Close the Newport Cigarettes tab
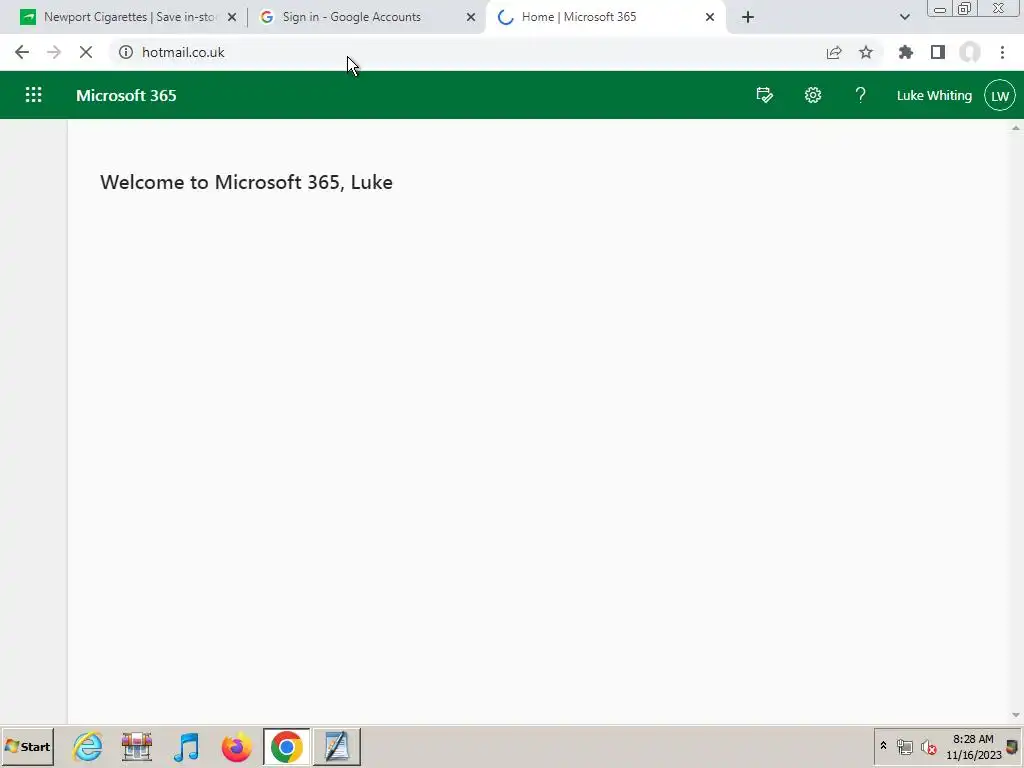This screenshot has width=1024, height=768. pyautogui.click(x=232, y=17)
